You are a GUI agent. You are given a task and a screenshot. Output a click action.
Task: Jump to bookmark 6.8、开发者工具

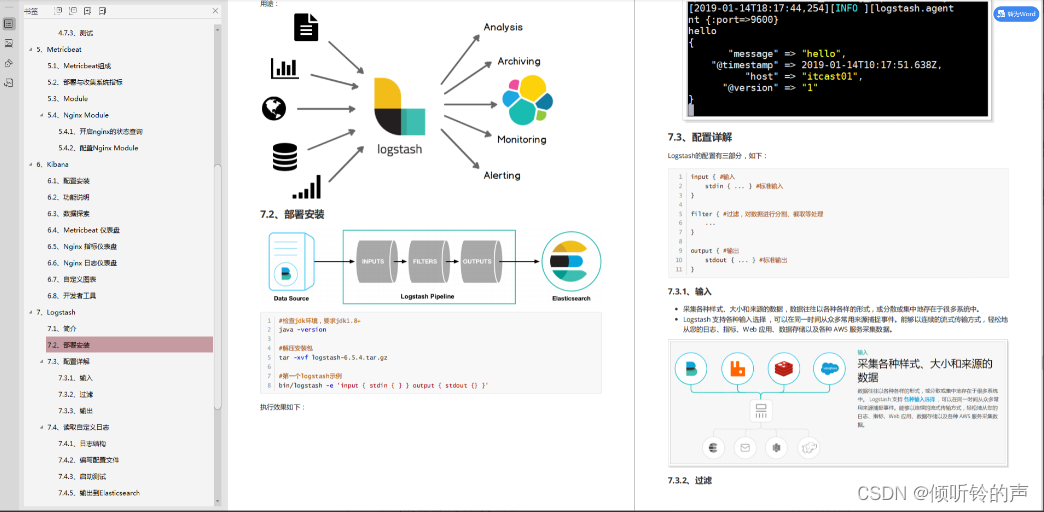(72, 296)
